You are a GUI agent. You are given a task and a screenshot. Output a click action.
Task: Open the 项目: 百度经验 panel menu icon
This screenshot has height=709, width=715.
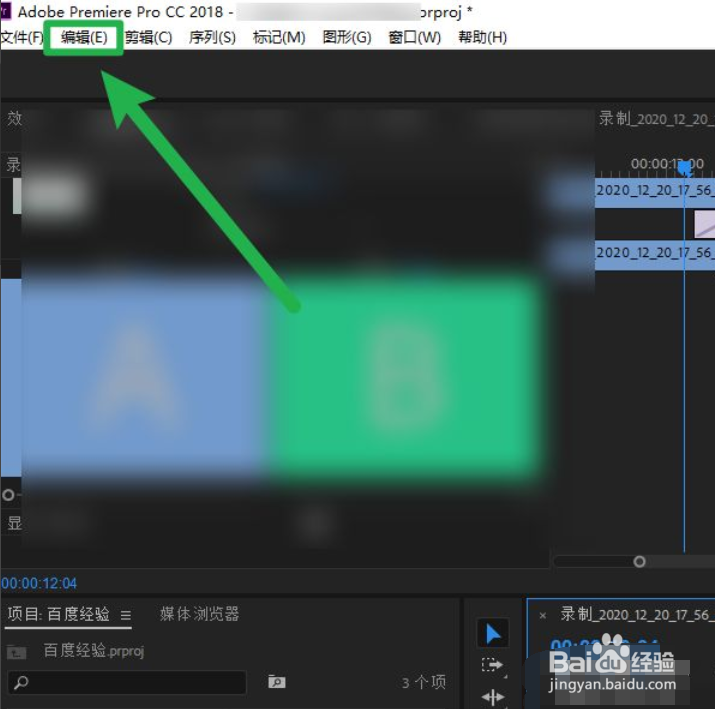pos(126,615)
